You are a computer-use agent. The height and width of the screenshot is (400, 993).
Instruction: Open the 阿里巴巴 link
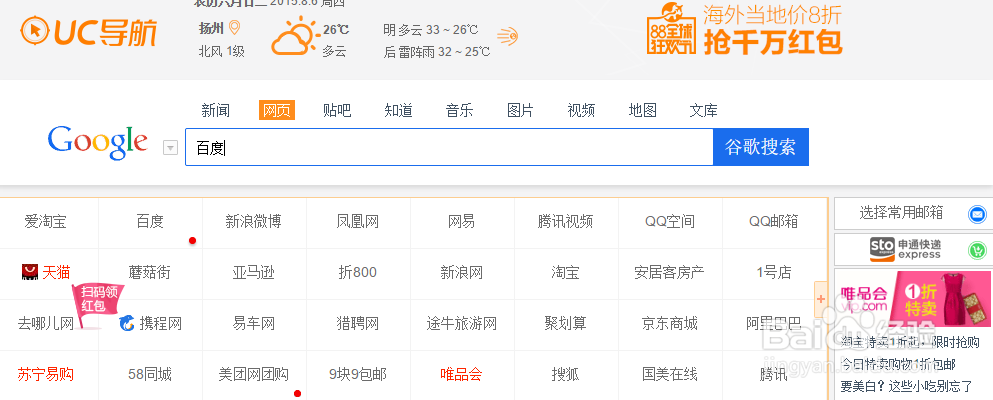tap(774, 324)
